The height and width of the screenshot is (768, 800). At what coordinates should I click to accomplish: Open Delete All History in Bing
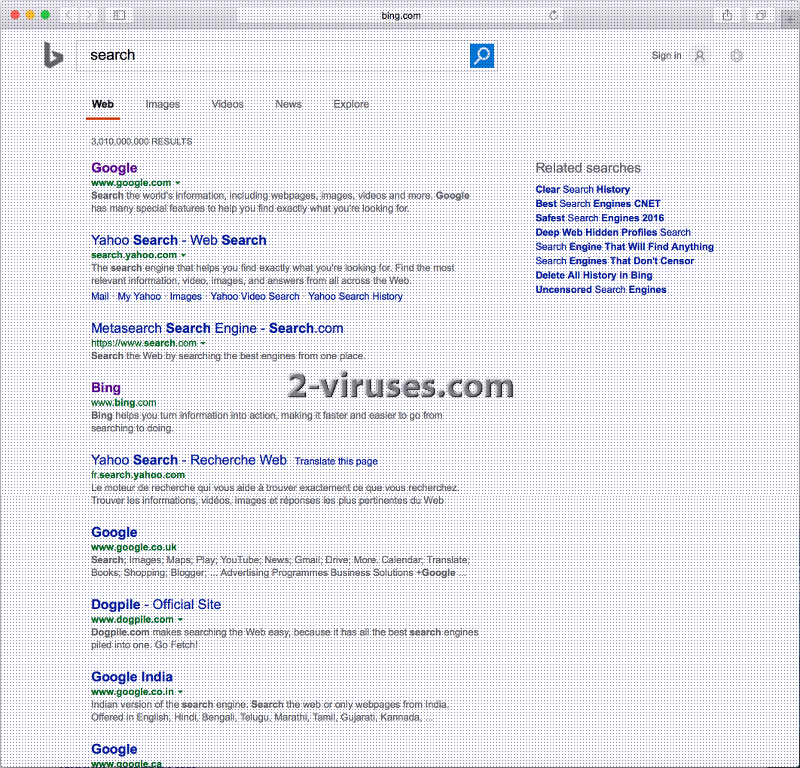tap(594, 275)
